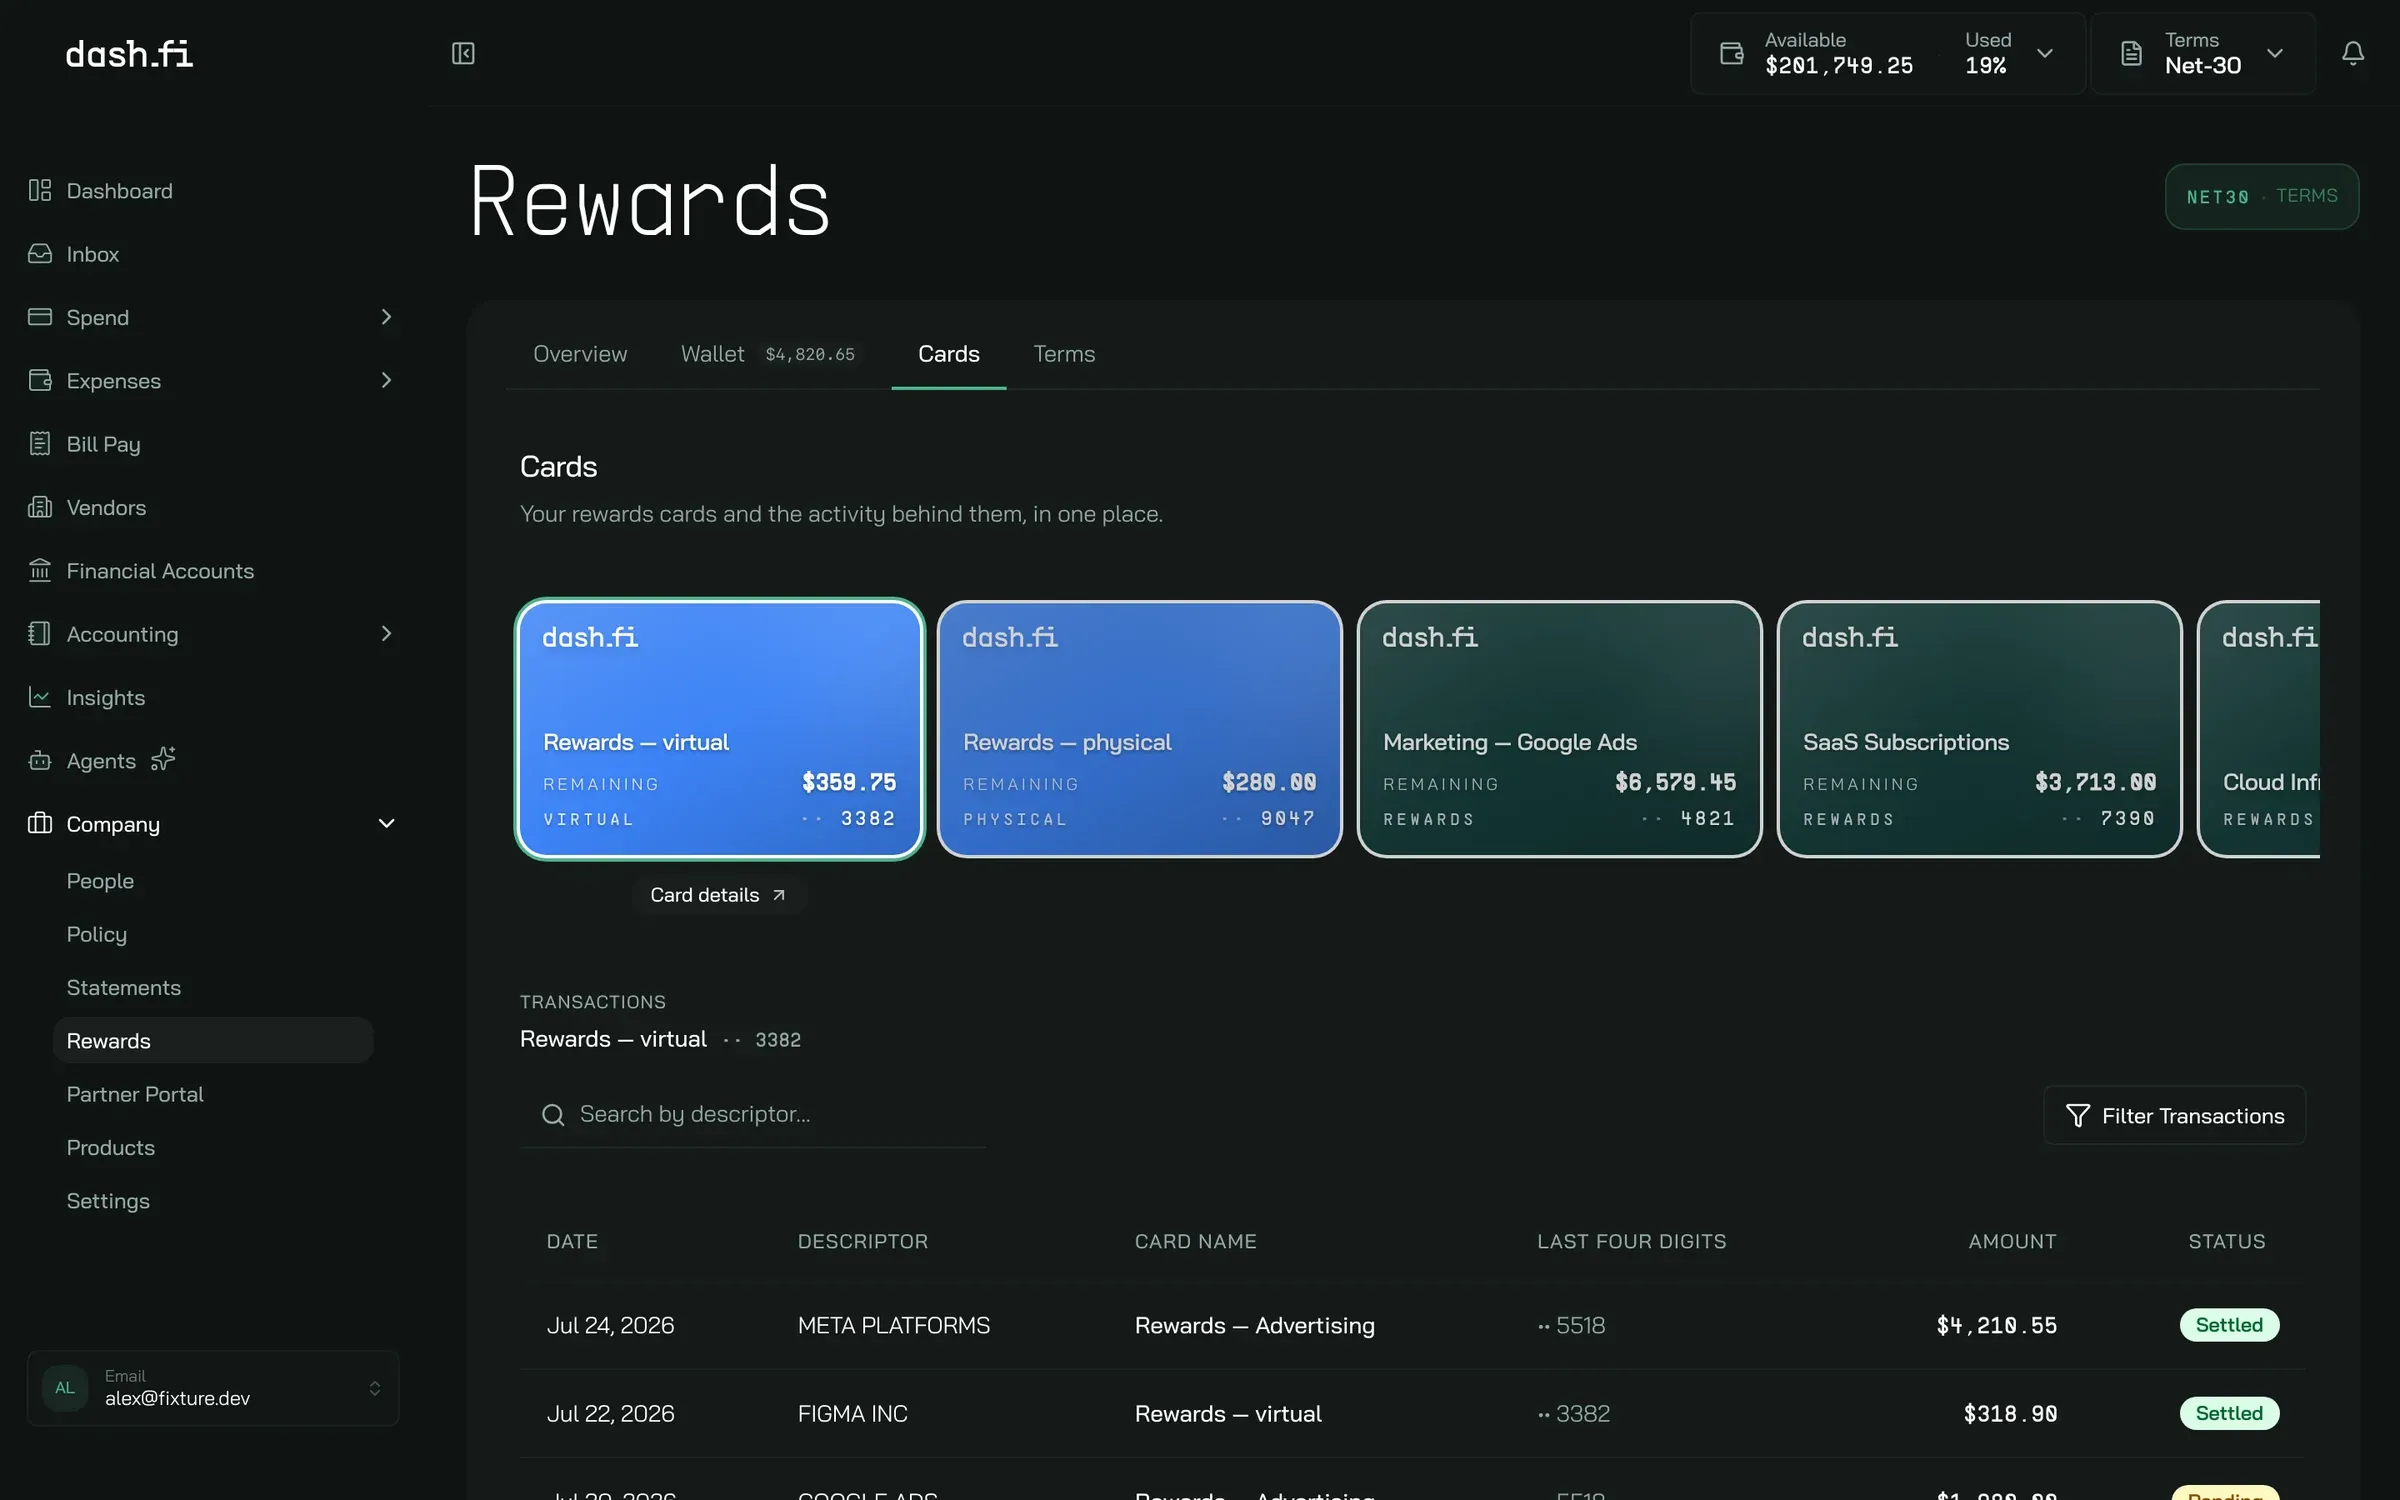Click the Insights chart icon
Viewport: 2400px width, 1500px height.
click(40, 697)
